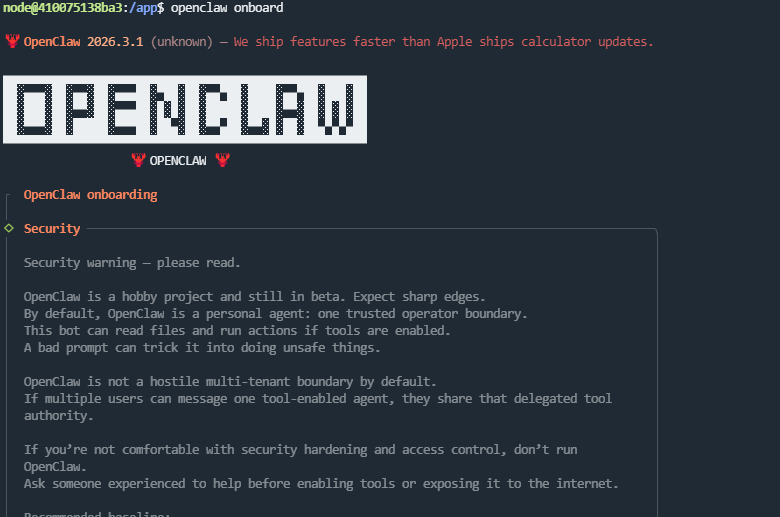Click 'Security warning — please read.' line

point(132,263)
